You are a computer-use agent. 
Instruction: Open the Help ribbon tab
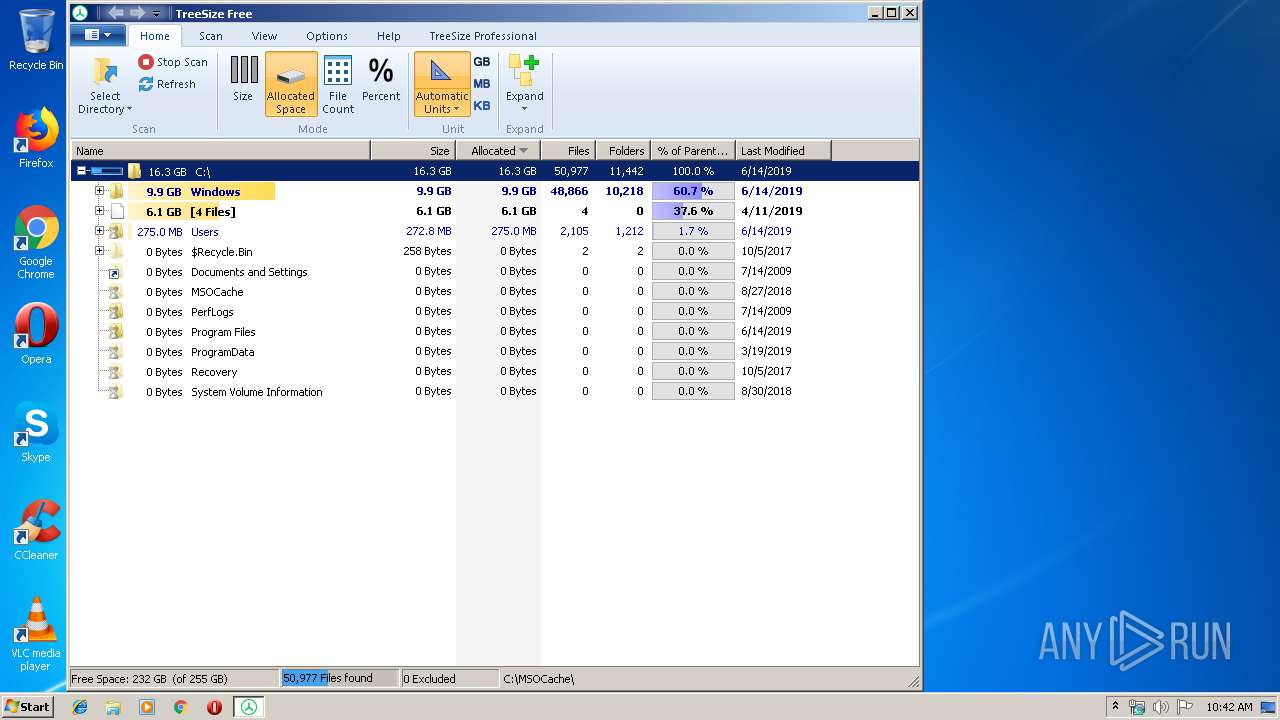[389, 36]
